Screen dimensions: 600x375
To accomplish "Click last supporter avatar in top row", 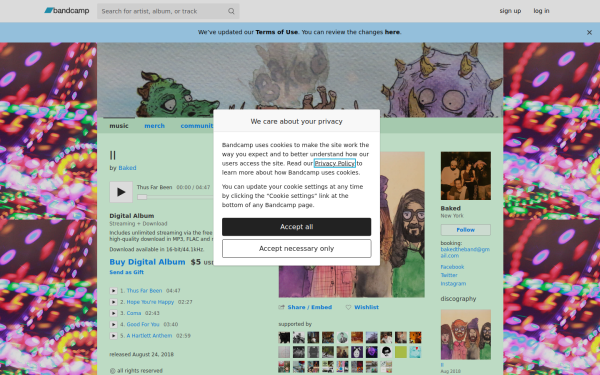I will pyautogui.click(x=415, y=338).
